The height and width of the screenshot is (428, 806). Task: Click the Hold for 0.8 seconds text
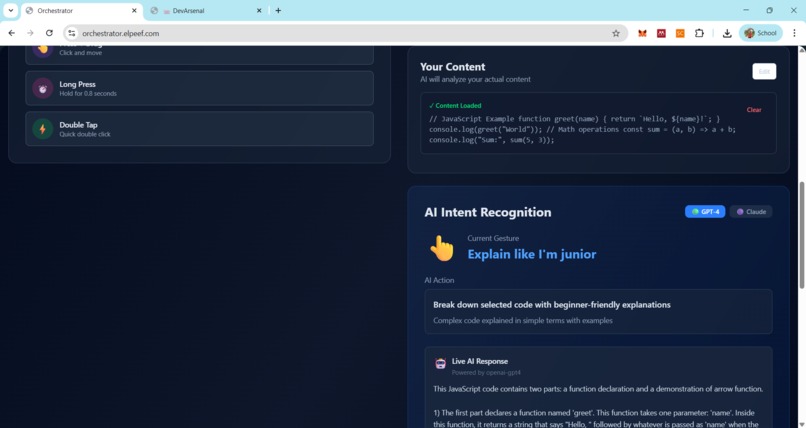coord(88,94)
